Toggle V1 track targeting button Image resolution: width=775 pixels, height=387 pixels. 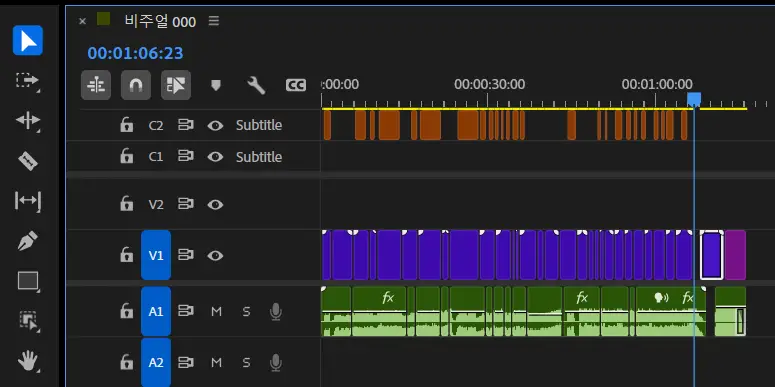tap(156, 255)
